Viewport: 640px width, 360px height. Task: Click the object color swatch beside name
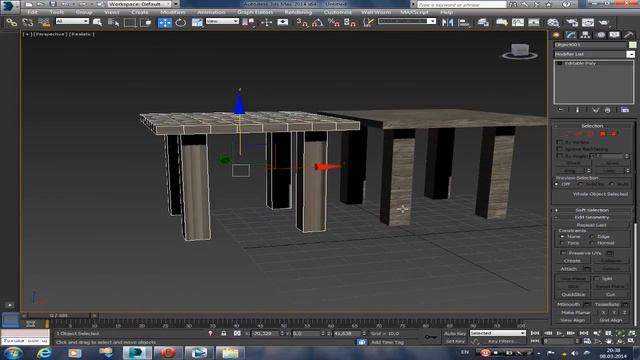coord(632,44)
